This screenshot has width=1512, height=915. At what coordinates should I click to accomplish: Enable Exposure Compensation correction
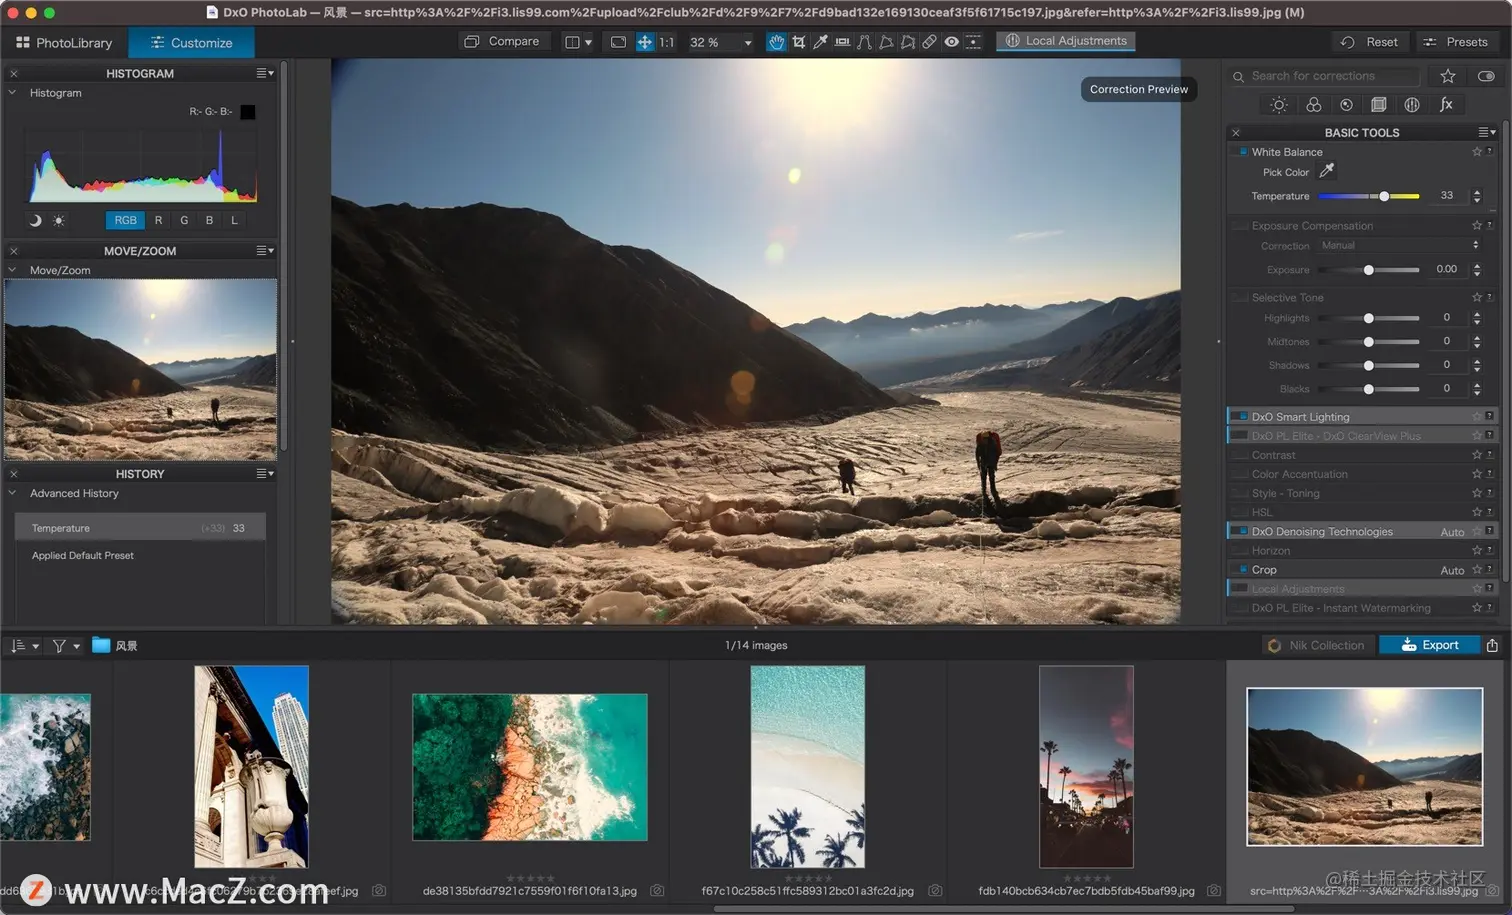[x=1242, y=225]
